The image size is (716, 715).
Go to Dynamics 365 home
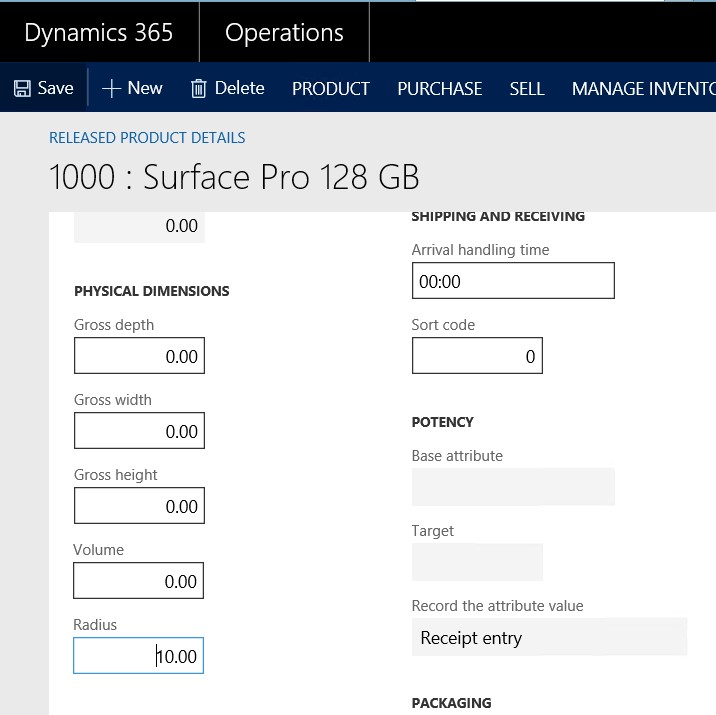click(x=98, y=32)
